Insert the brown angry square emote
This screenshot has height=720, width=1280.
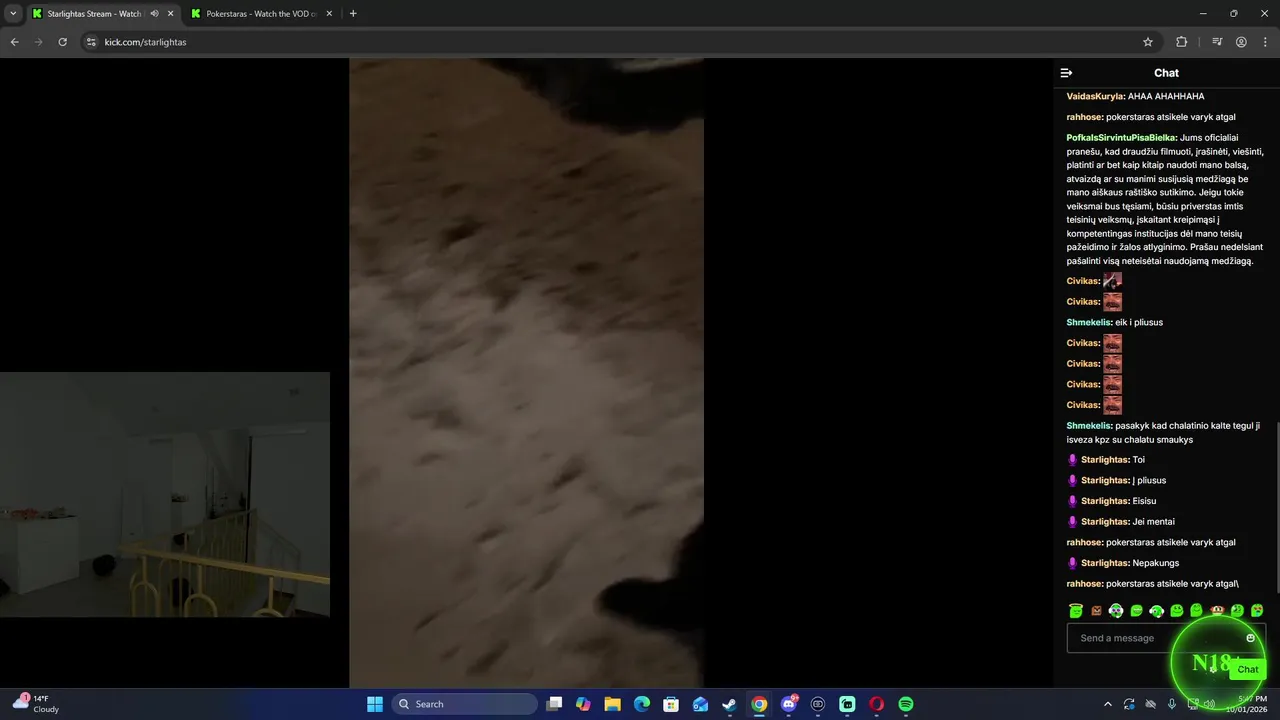(1096, 610)
